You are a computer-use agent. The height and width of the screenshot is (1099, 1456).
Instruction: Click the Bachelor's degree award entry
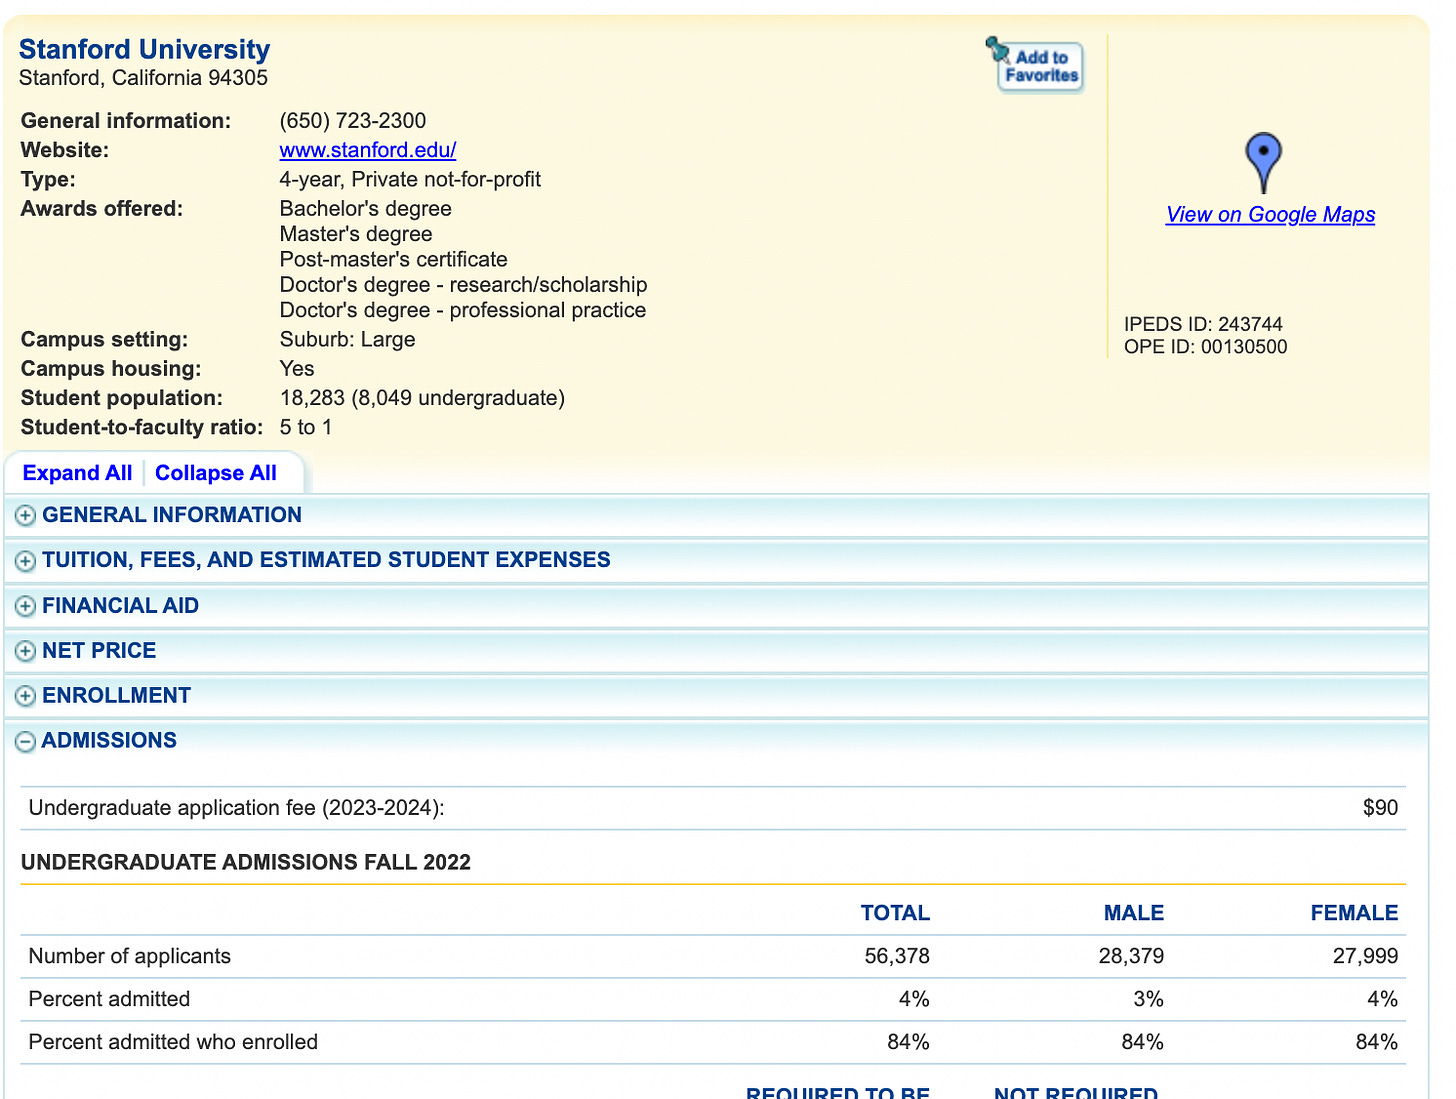pyautogui.click(x=366, y=209)
